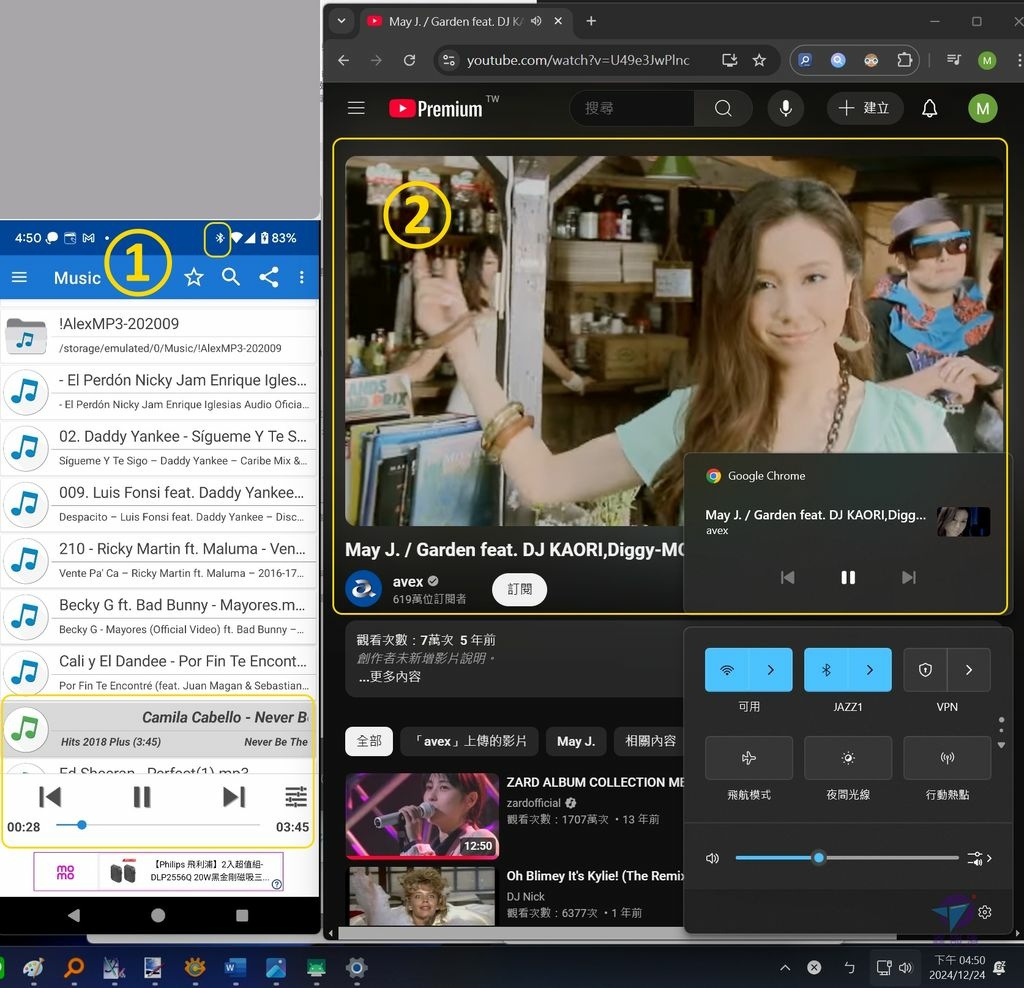Skip to next track in music app

pyautogui.click(x=234, y=796)
